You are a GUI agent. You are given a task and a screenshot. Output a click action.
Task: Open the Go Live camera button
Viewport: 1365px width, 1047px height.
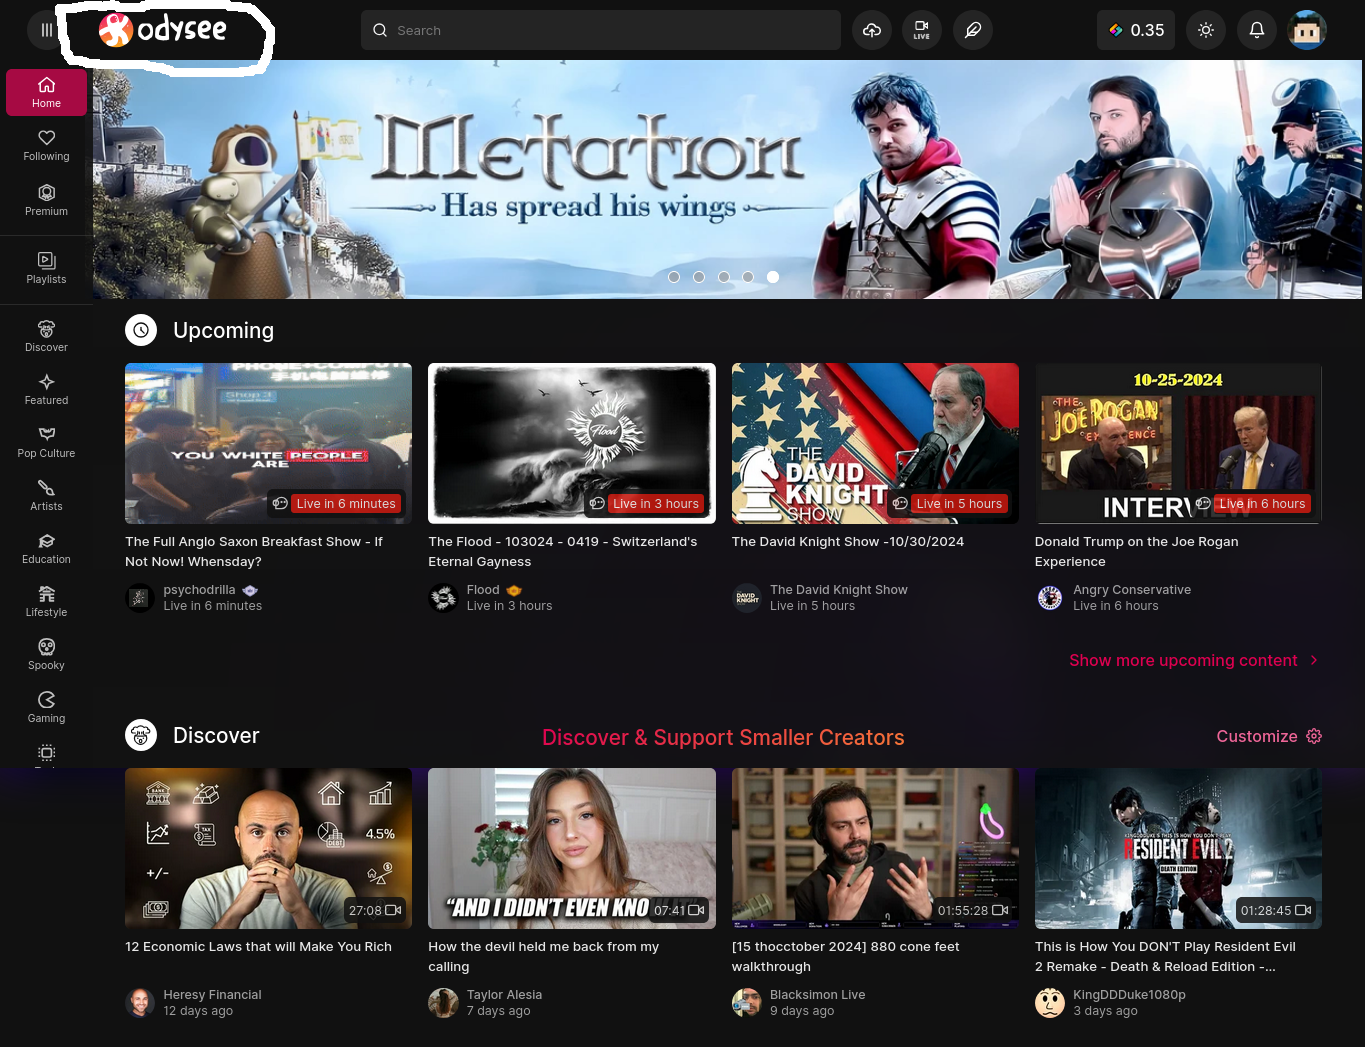pyautogui.click(x=922, y=30)
